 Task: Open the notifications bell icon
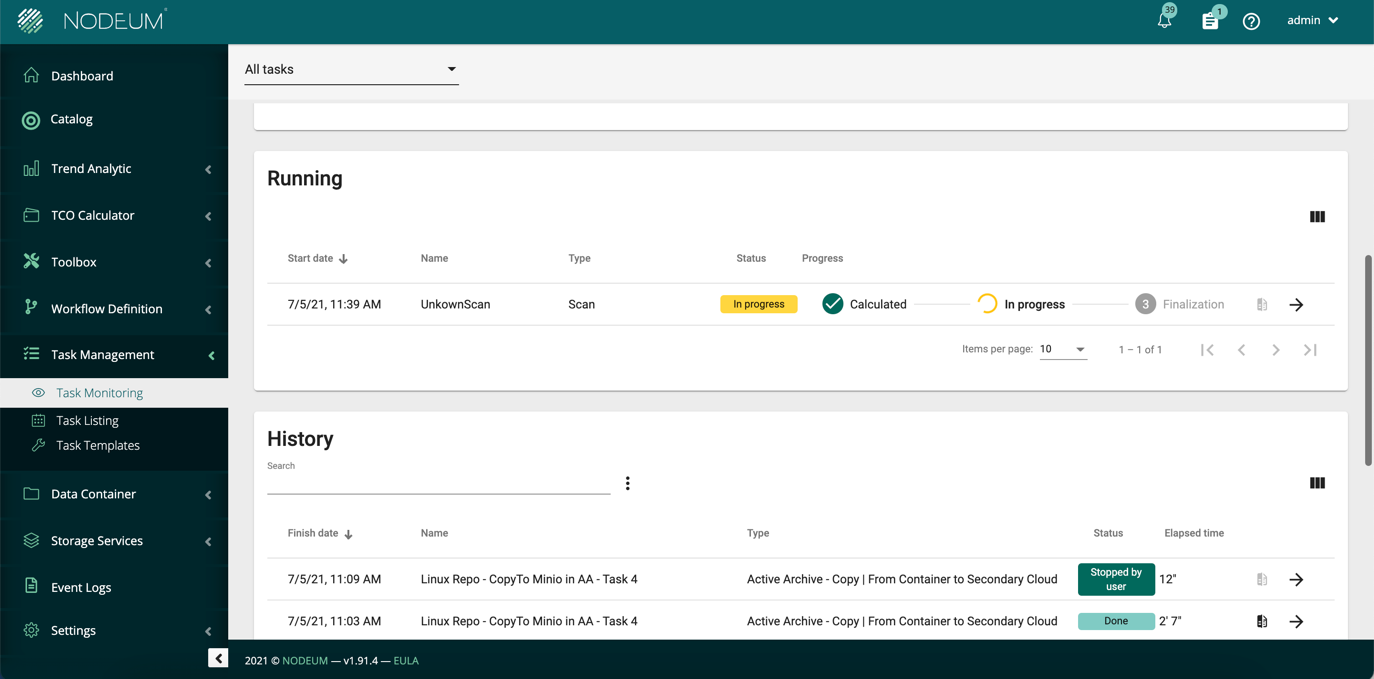click(1164, 21)
